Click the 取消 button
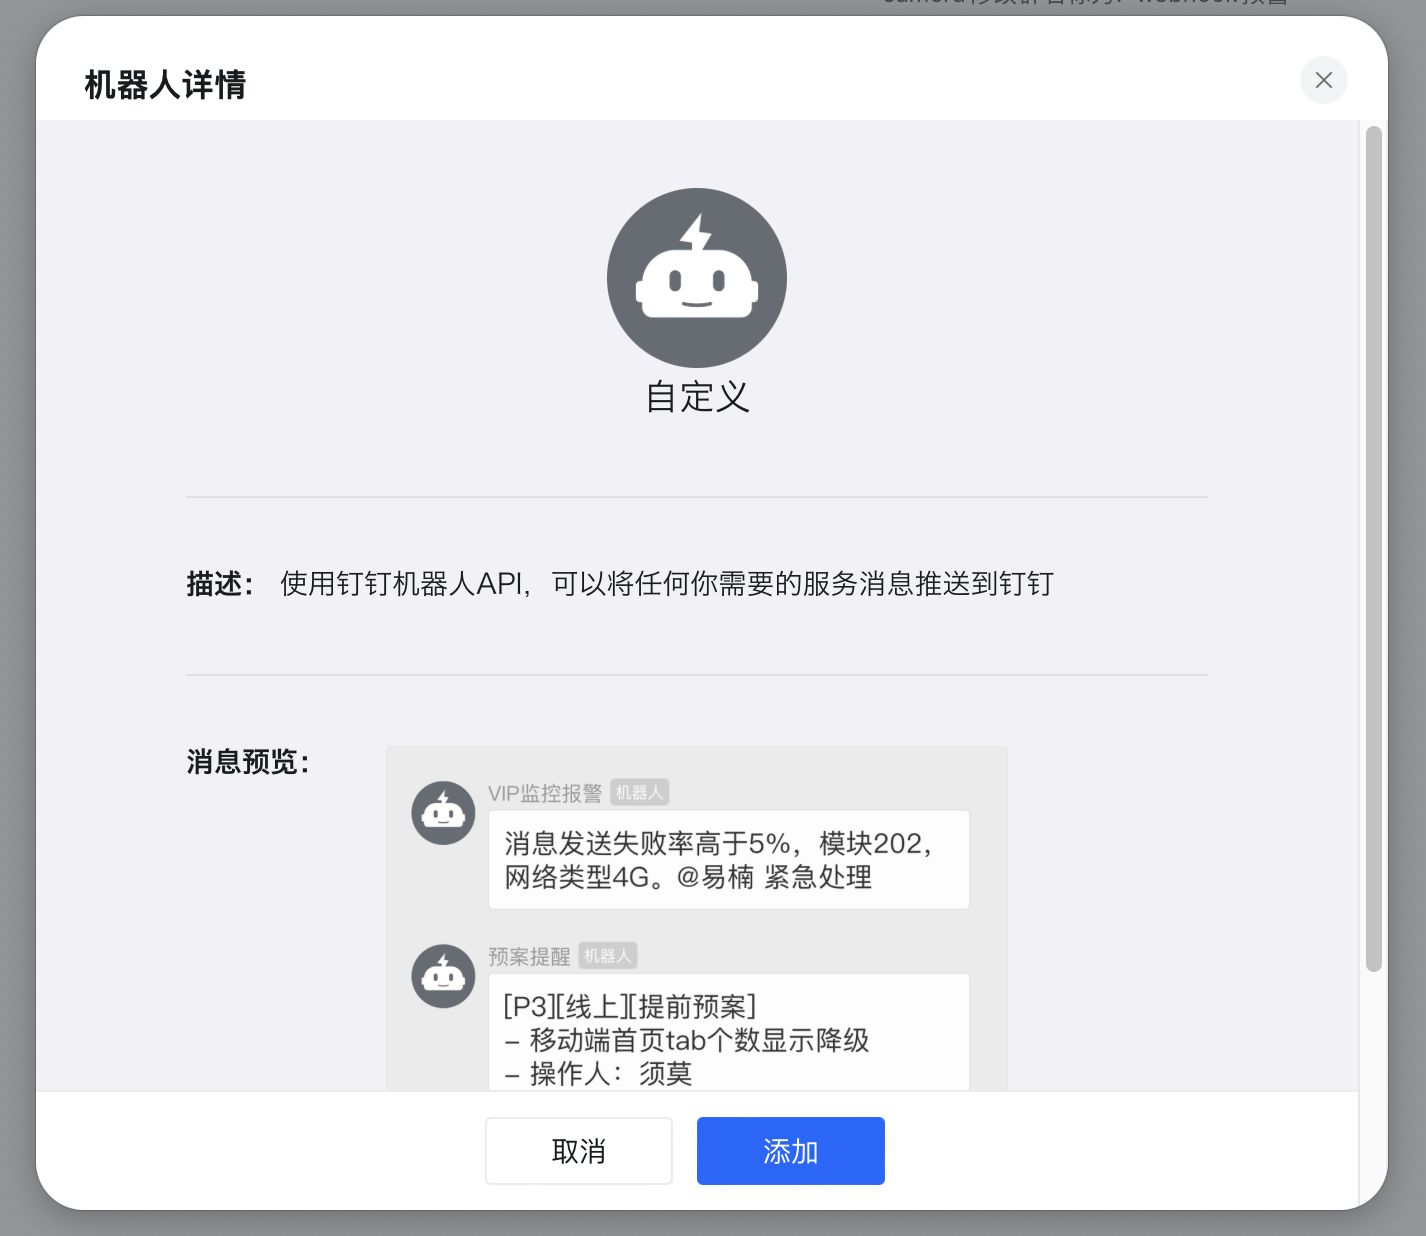Screen dimensions: 1426x1236 click(578, 1151)
